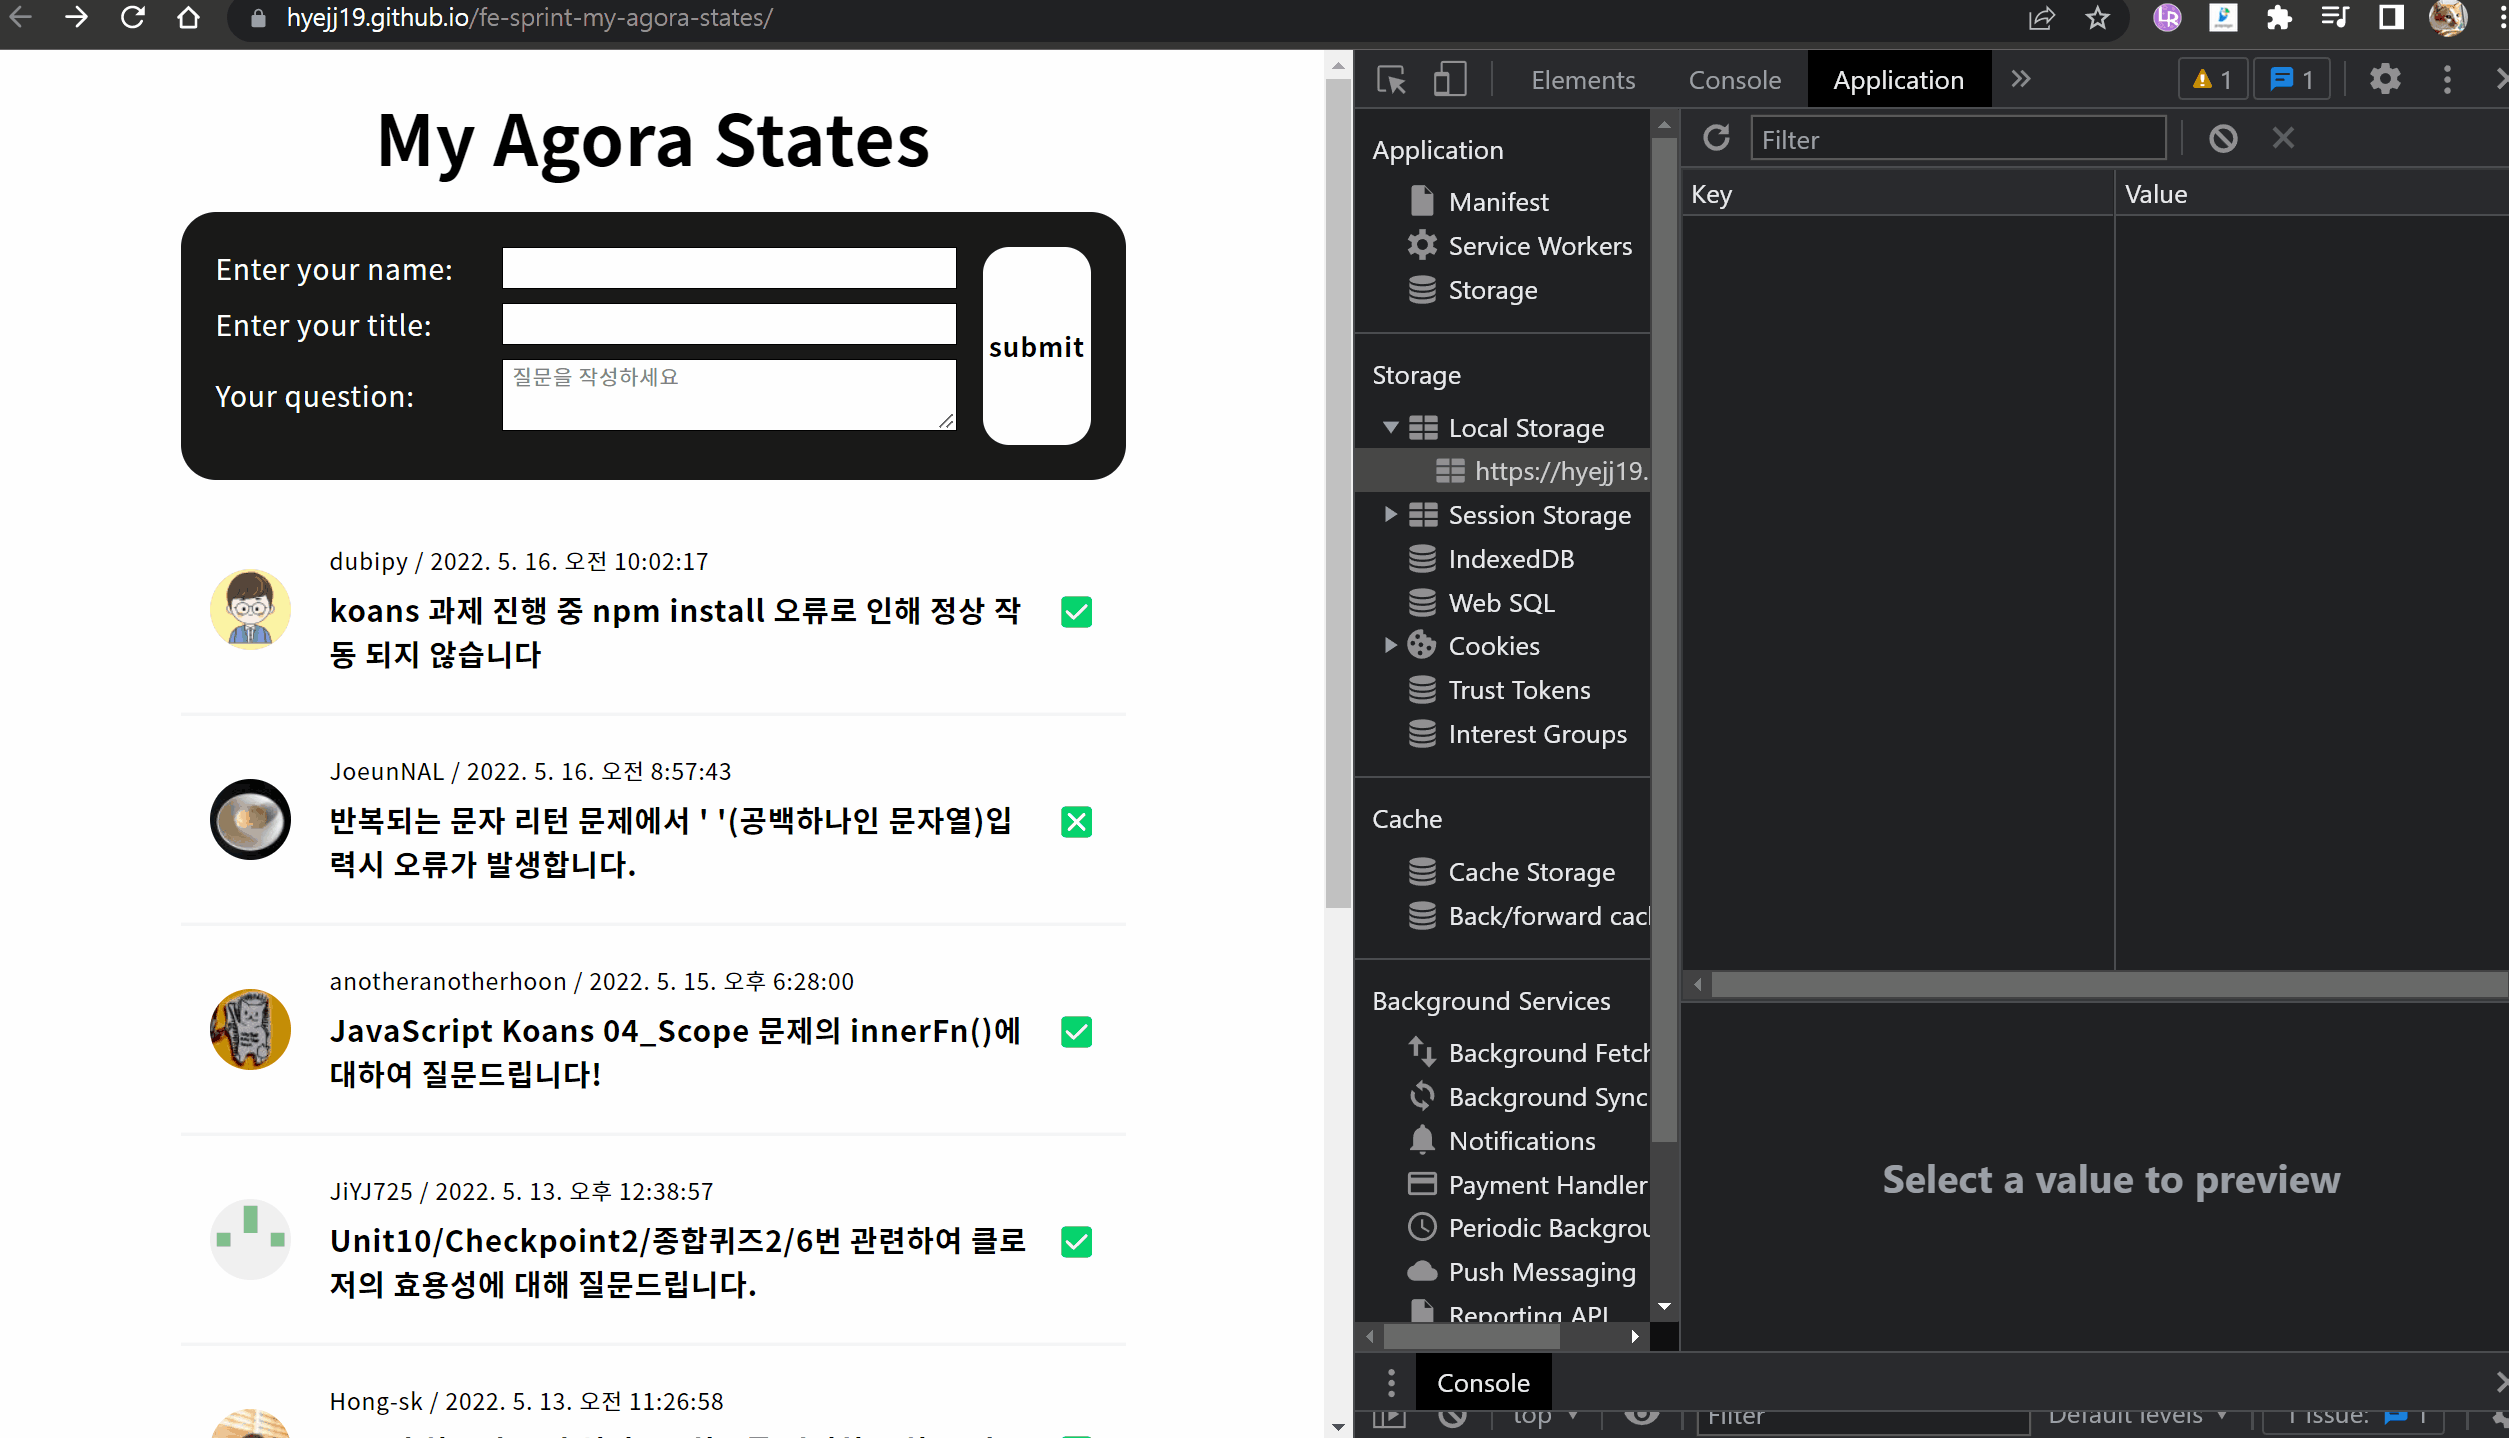This screenshot has width=2509, height=1438.
Task: Click the clear all storage icon
Action: [x=2222, y=138]
